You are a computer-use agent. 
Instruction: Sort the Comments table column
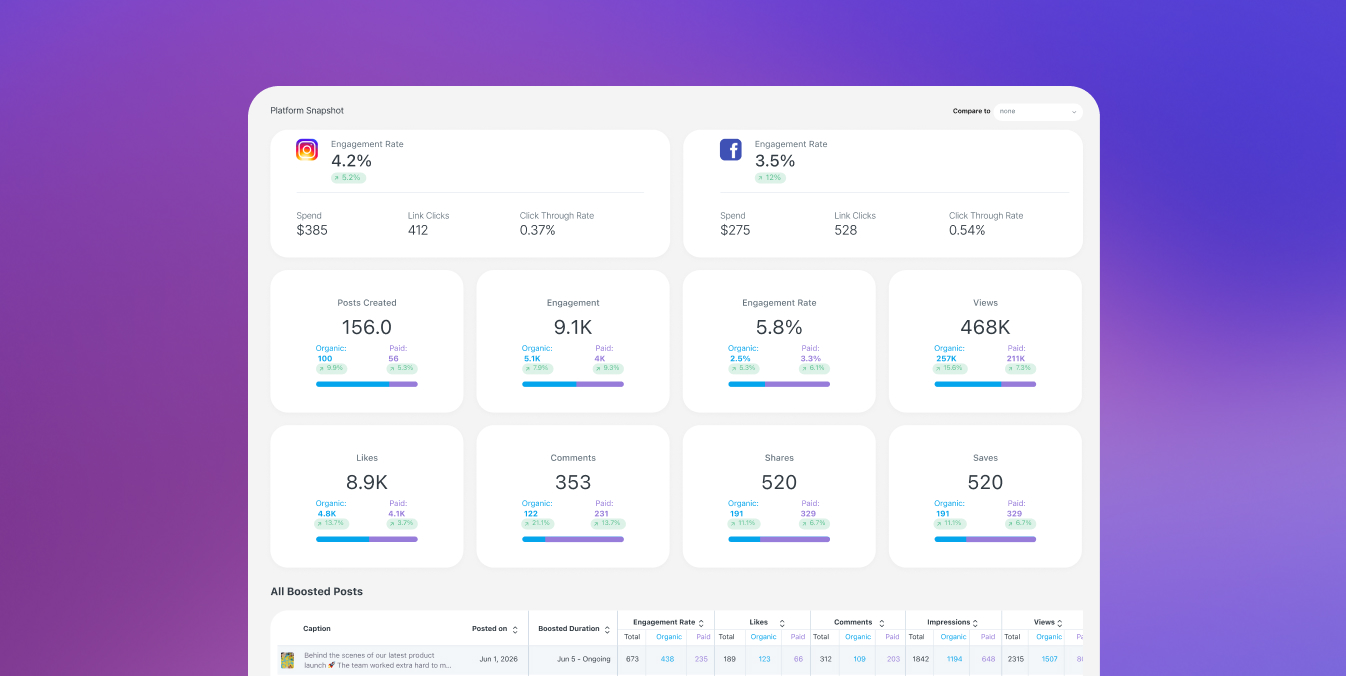pyautogui.click(x=881, y=622)
